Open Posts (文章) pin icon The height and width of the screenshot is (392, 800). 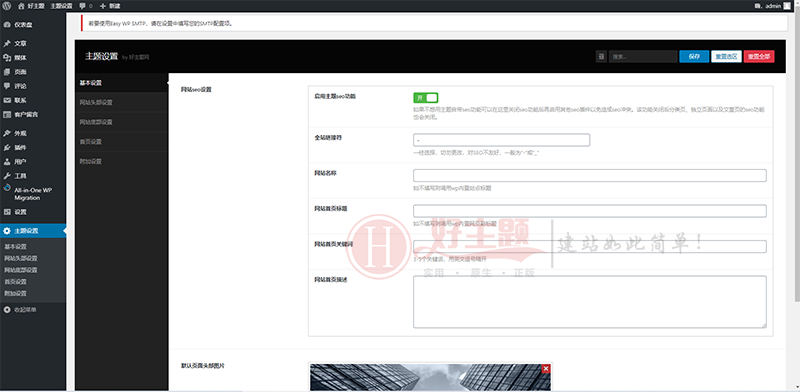7,43
